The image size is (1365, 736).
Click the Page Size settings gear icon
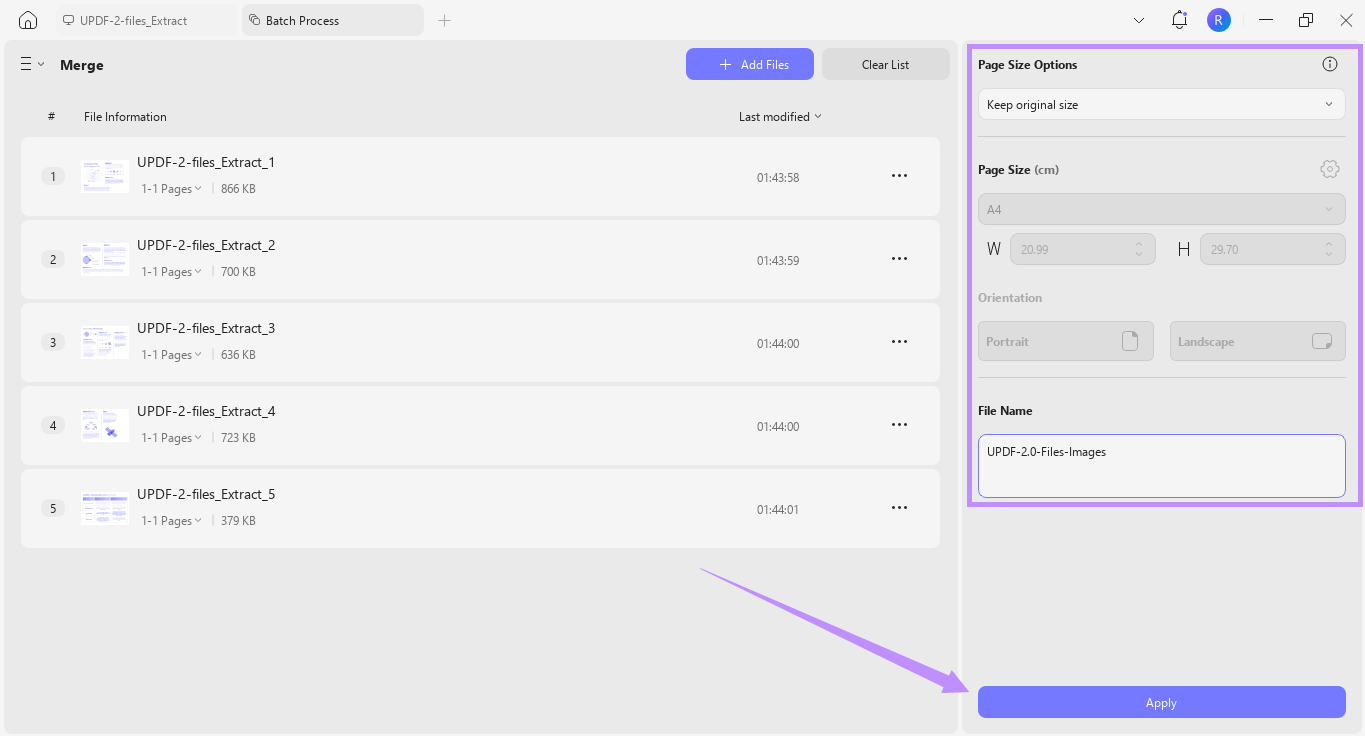pos(1330,168)
